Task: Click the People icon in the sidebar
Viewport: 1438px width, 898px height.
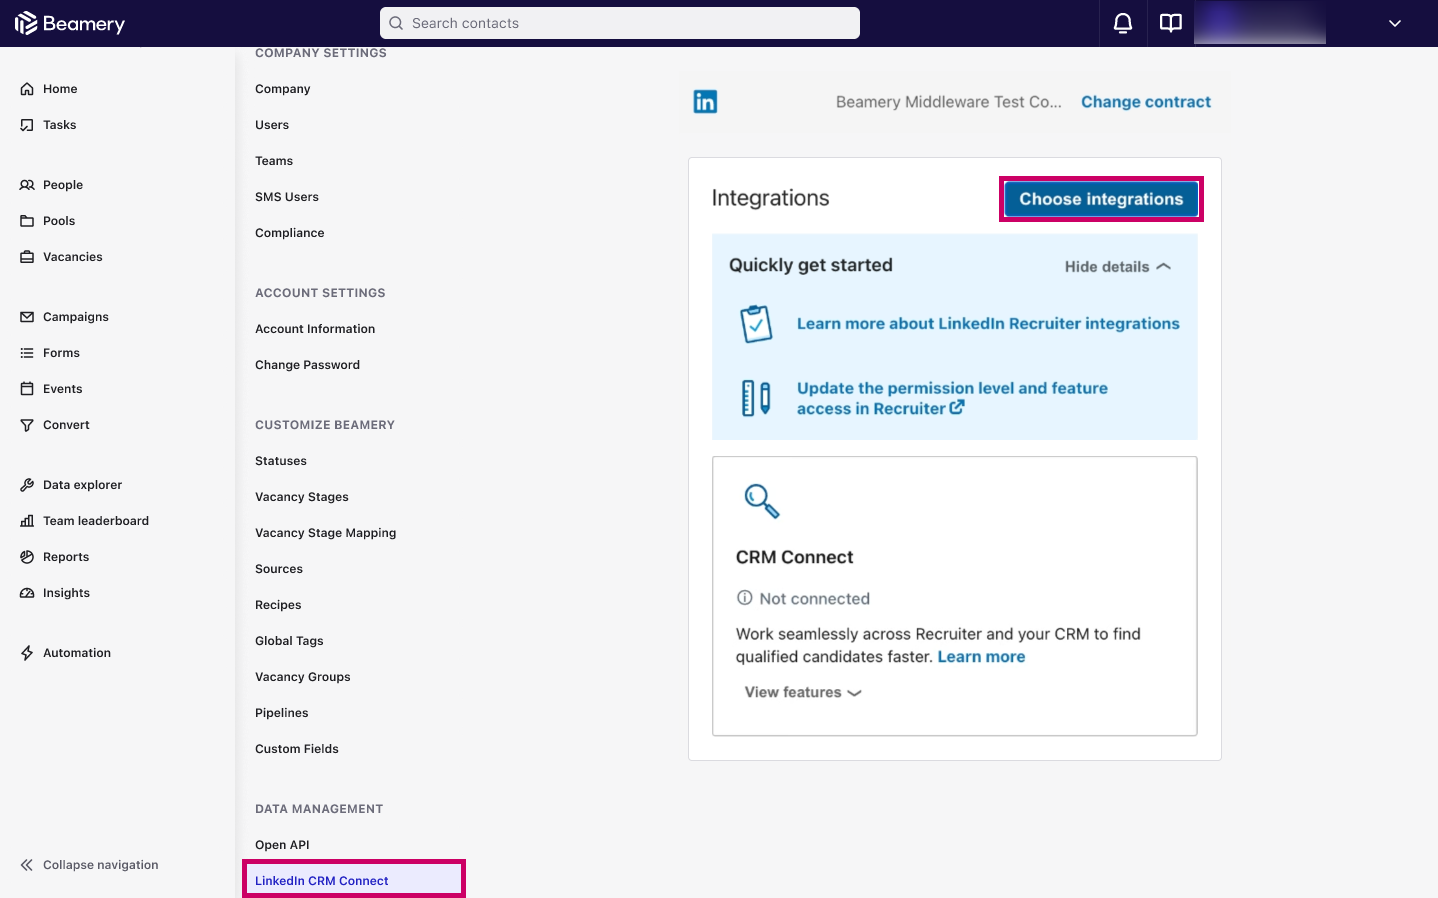Action: click(x=27, y=185)
